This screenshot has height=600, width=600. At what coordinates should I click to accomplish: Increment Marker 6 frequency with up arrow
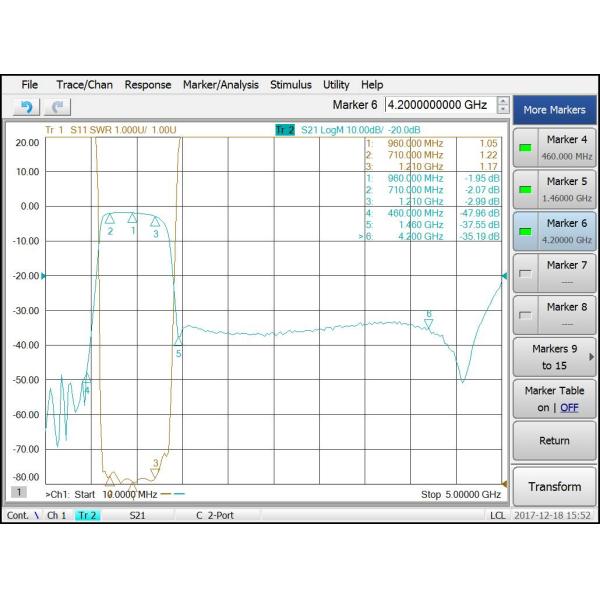point(502,101)
